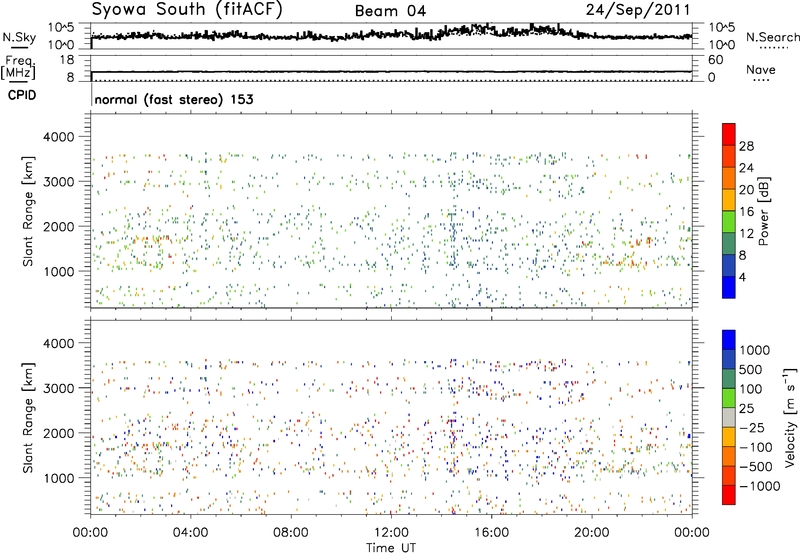Image resolution: width=800 pixels, height=554 pixels.
Task: Click the "Power [dB]" colorbar title
Action: tap(763, 211)
